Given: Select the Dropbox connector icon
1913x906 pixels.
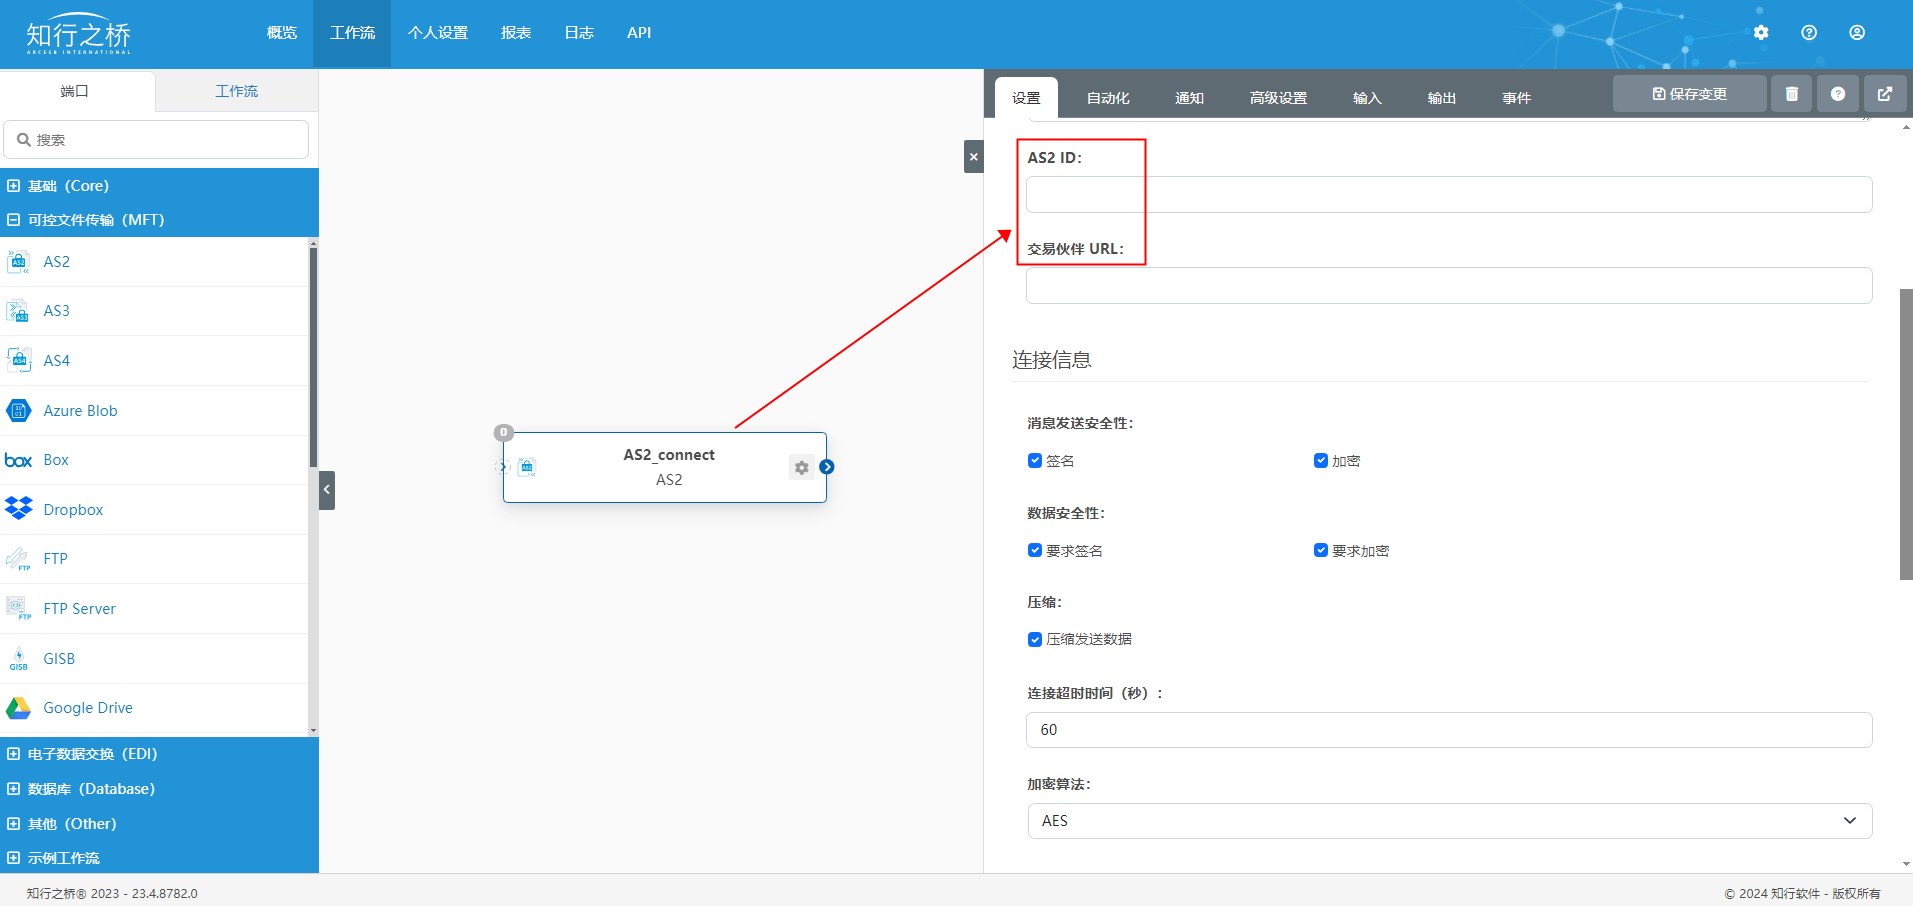Looking at the screenshot, I should pos(18,509).
